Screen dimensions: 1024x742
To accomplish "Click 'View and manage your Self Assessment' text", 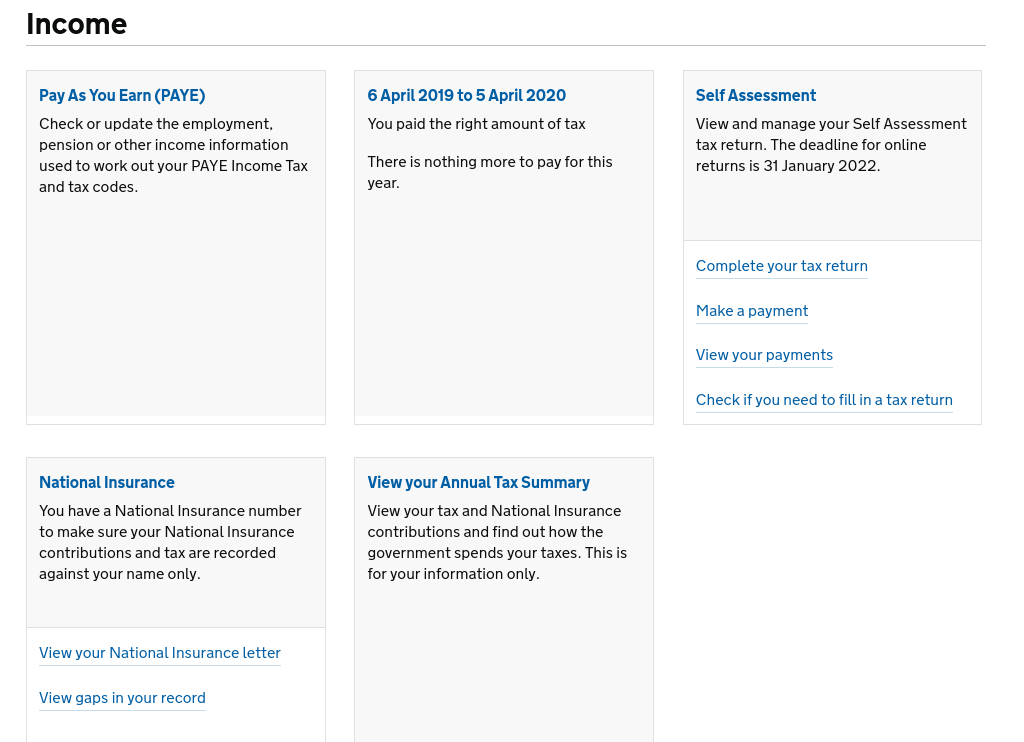I will 830,124.
